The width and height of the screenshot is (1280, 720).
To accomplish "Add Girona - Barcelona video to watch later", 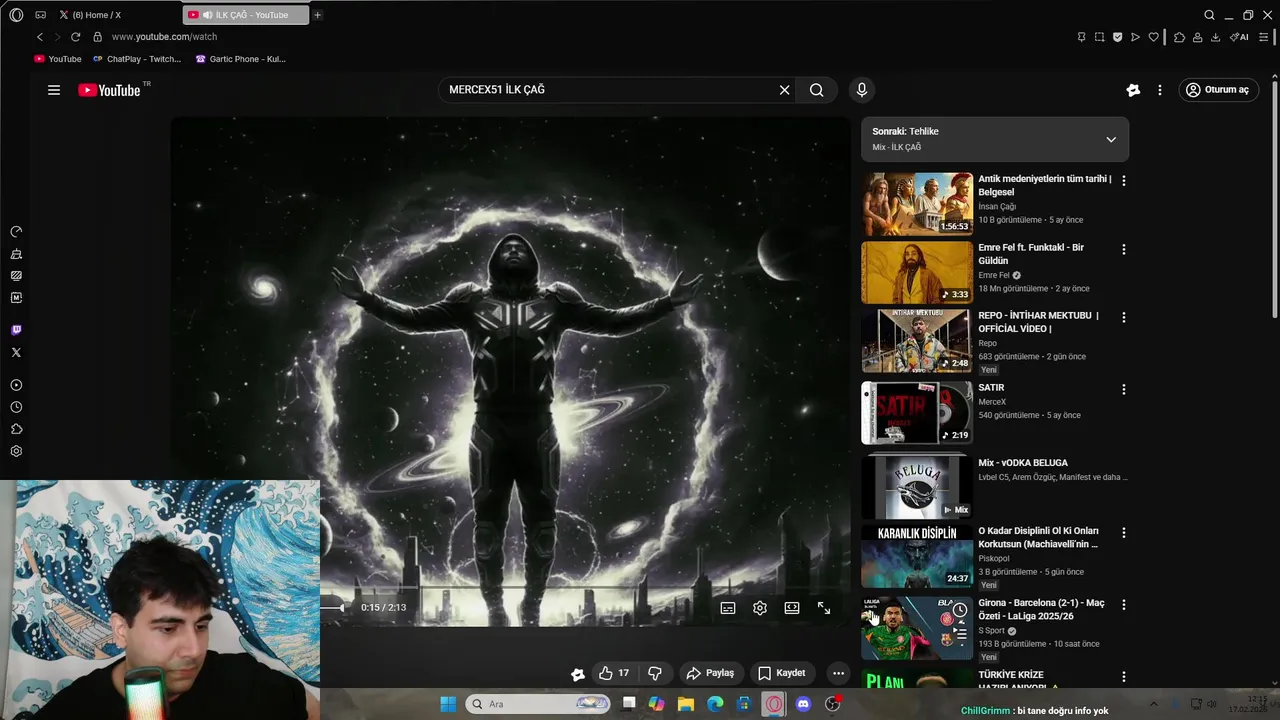I will pos(960,610).
